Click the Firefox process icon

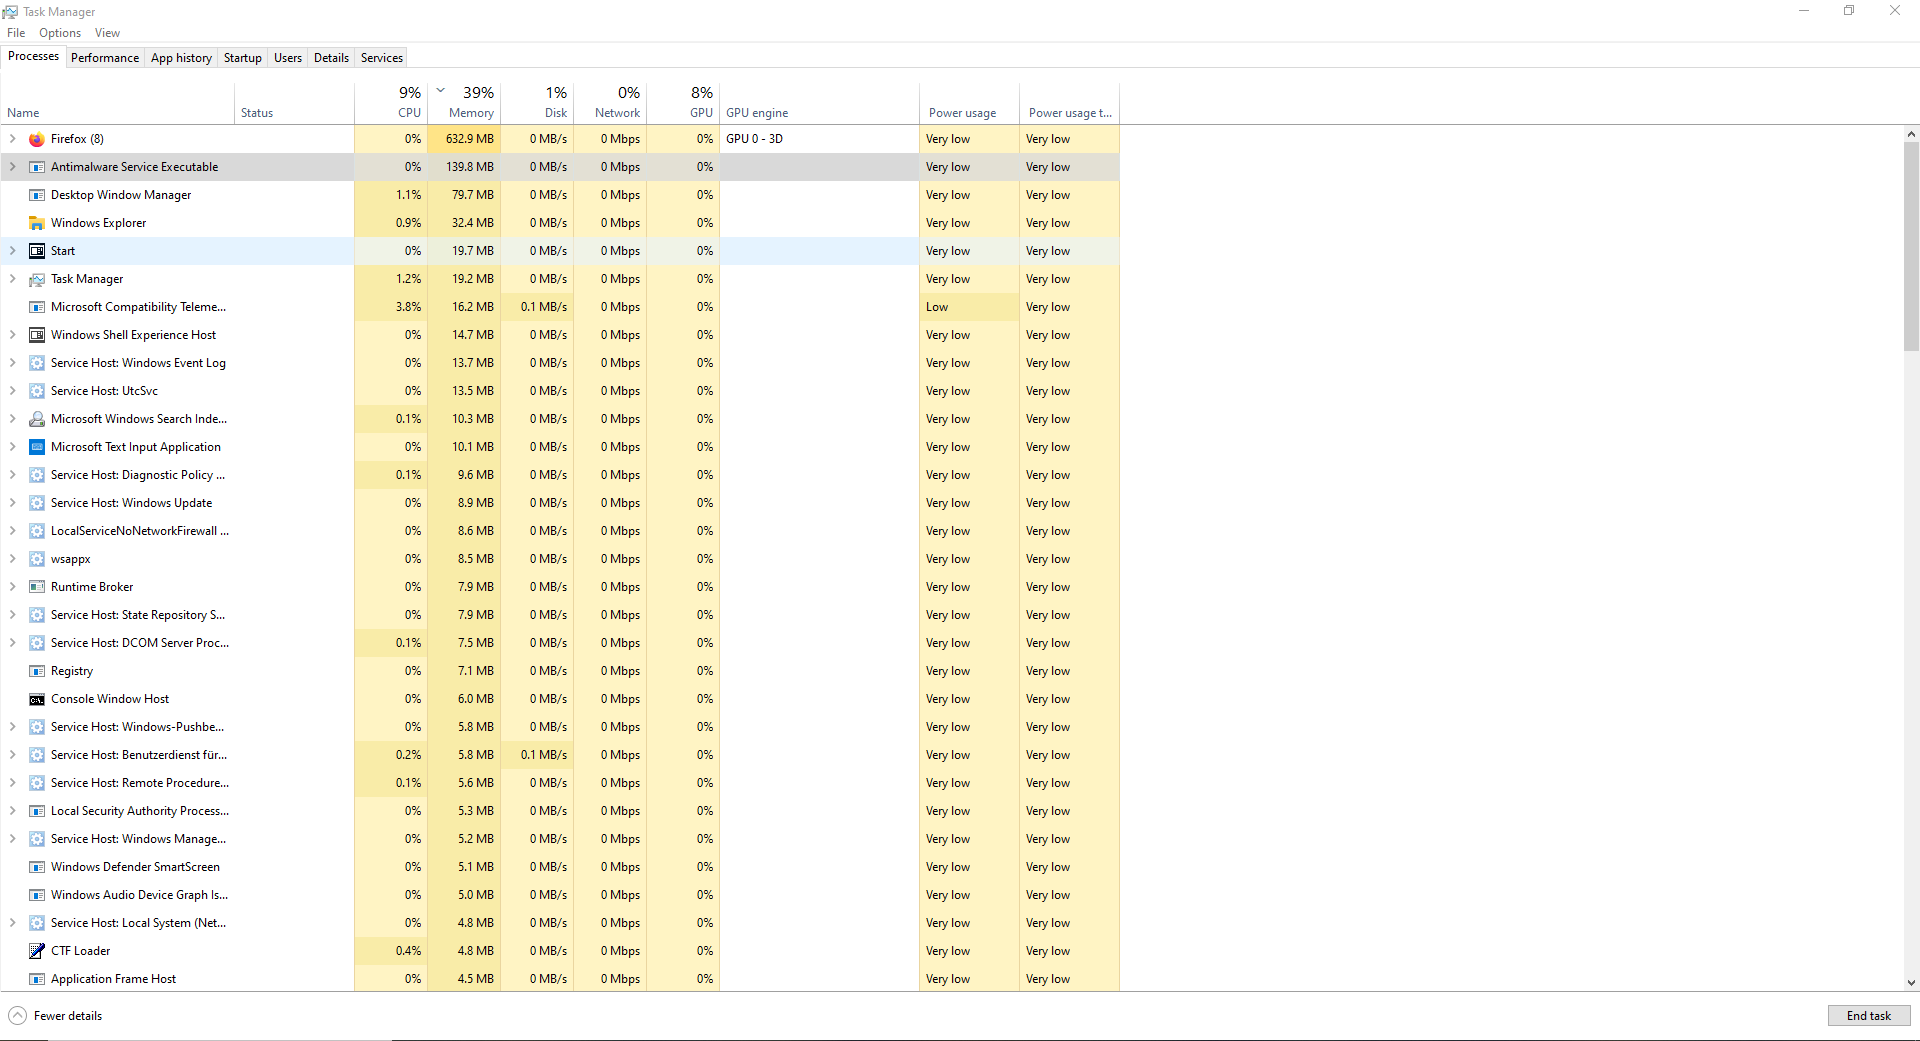[37, 139]
